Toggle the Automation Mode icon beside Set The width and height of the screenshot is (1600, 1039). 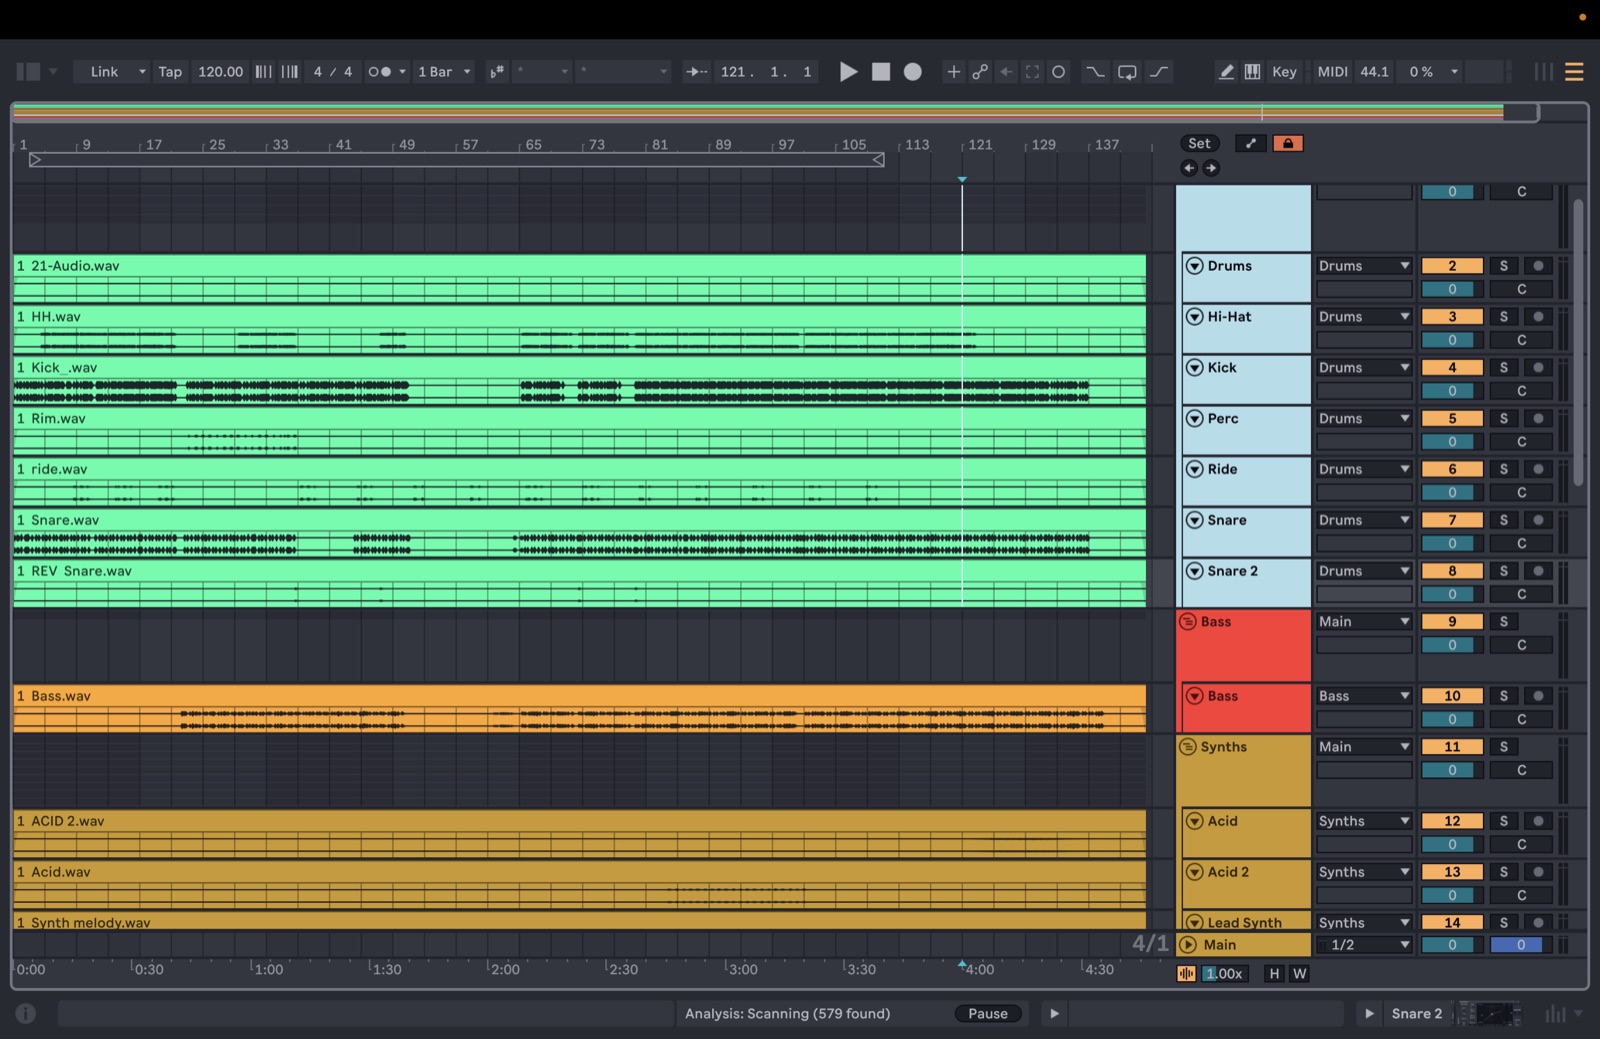1251,143
